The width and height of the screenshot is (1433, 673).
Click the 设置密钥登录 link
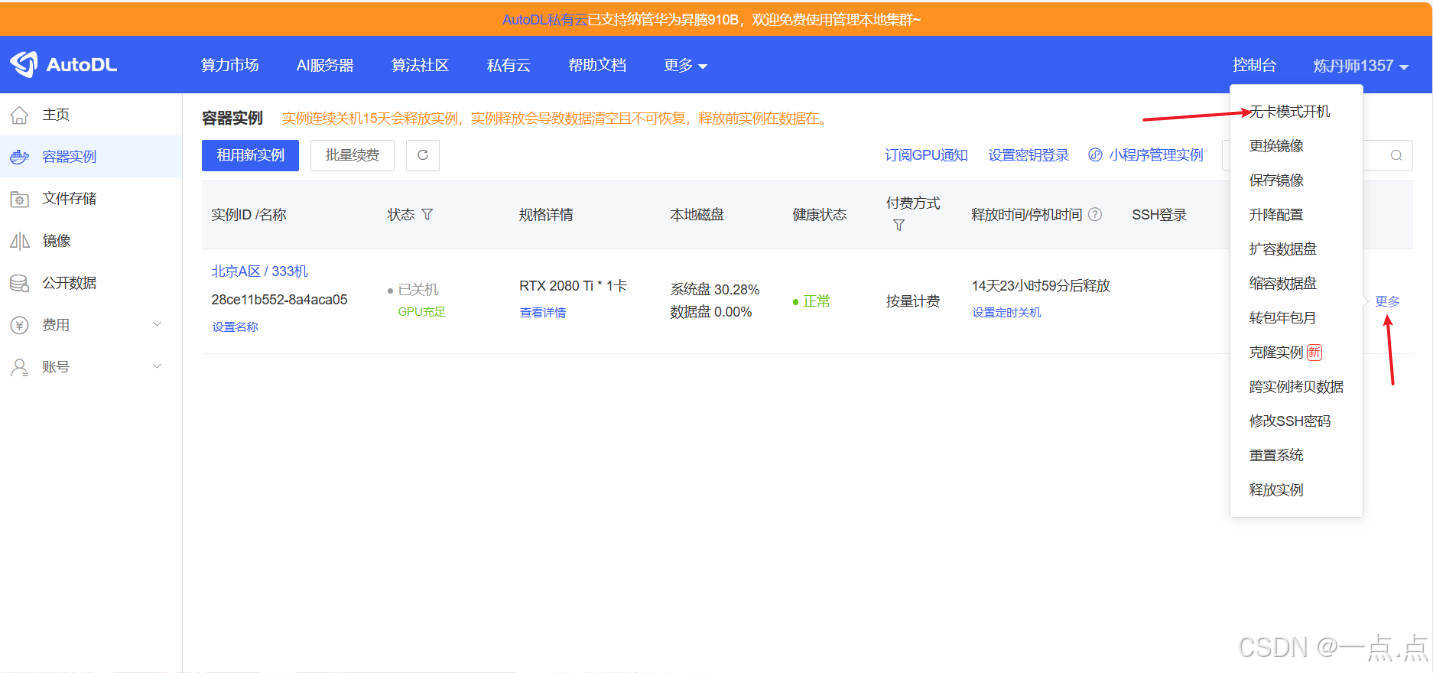[1028, 155]
